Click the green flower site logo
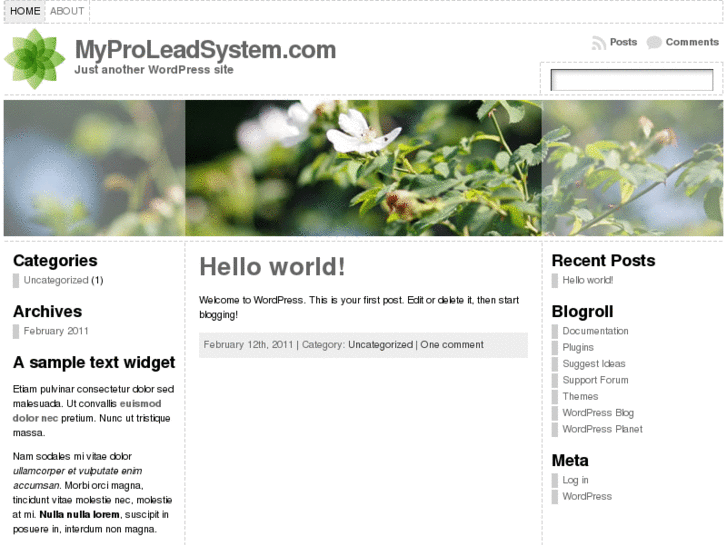 (x=35, y=59)
